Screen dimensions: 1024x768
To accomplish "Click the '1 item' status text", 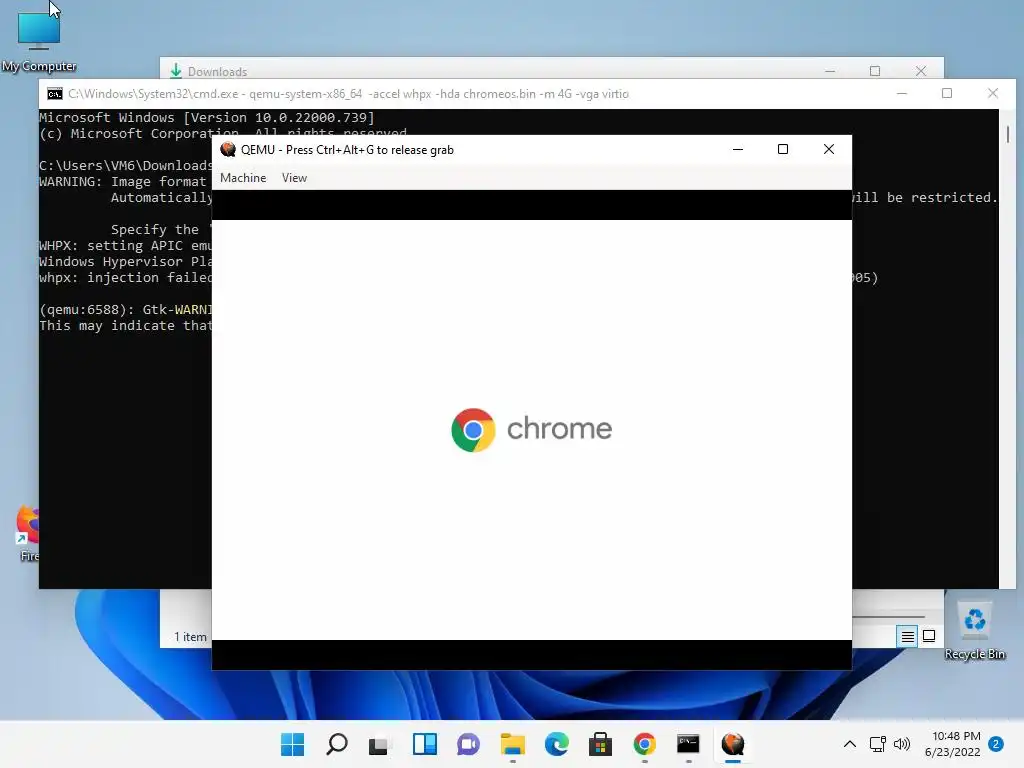I will click(190, 637).
